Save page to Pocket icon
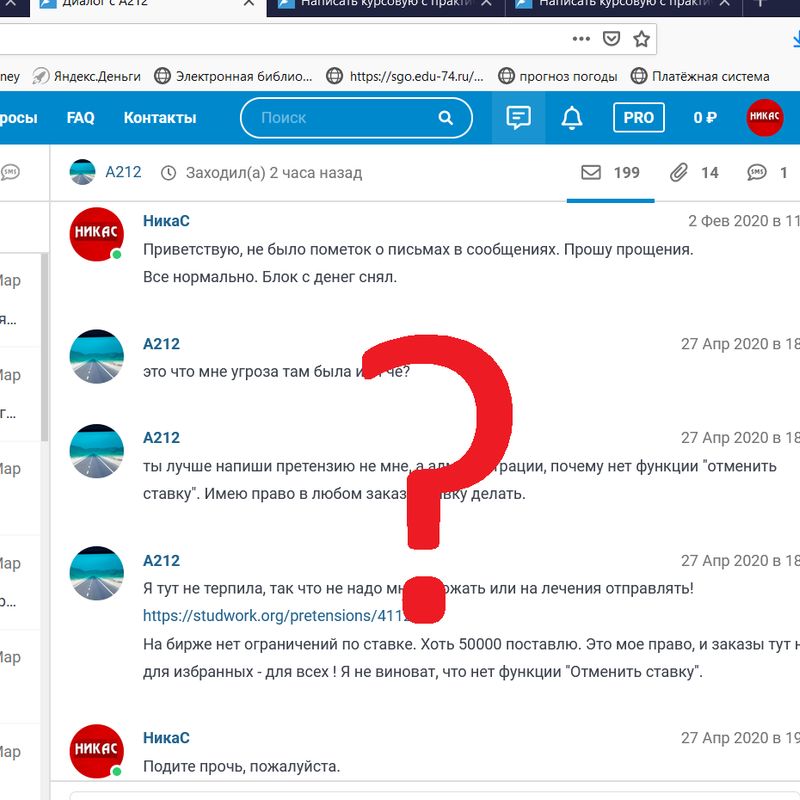The width and height of the screenshot is (800, 800). point(611,39)
